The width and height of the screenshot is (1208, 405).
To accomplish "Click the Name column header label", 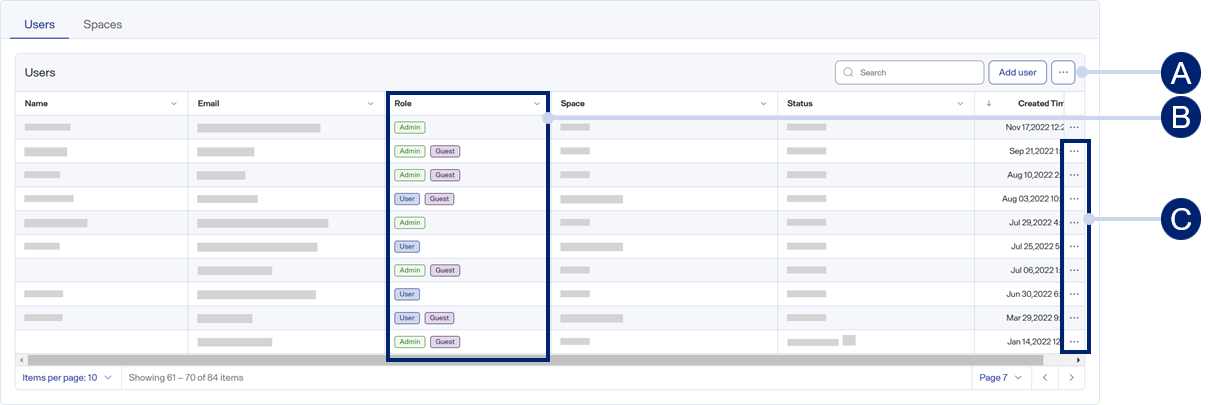I will [x=36, y=104].
